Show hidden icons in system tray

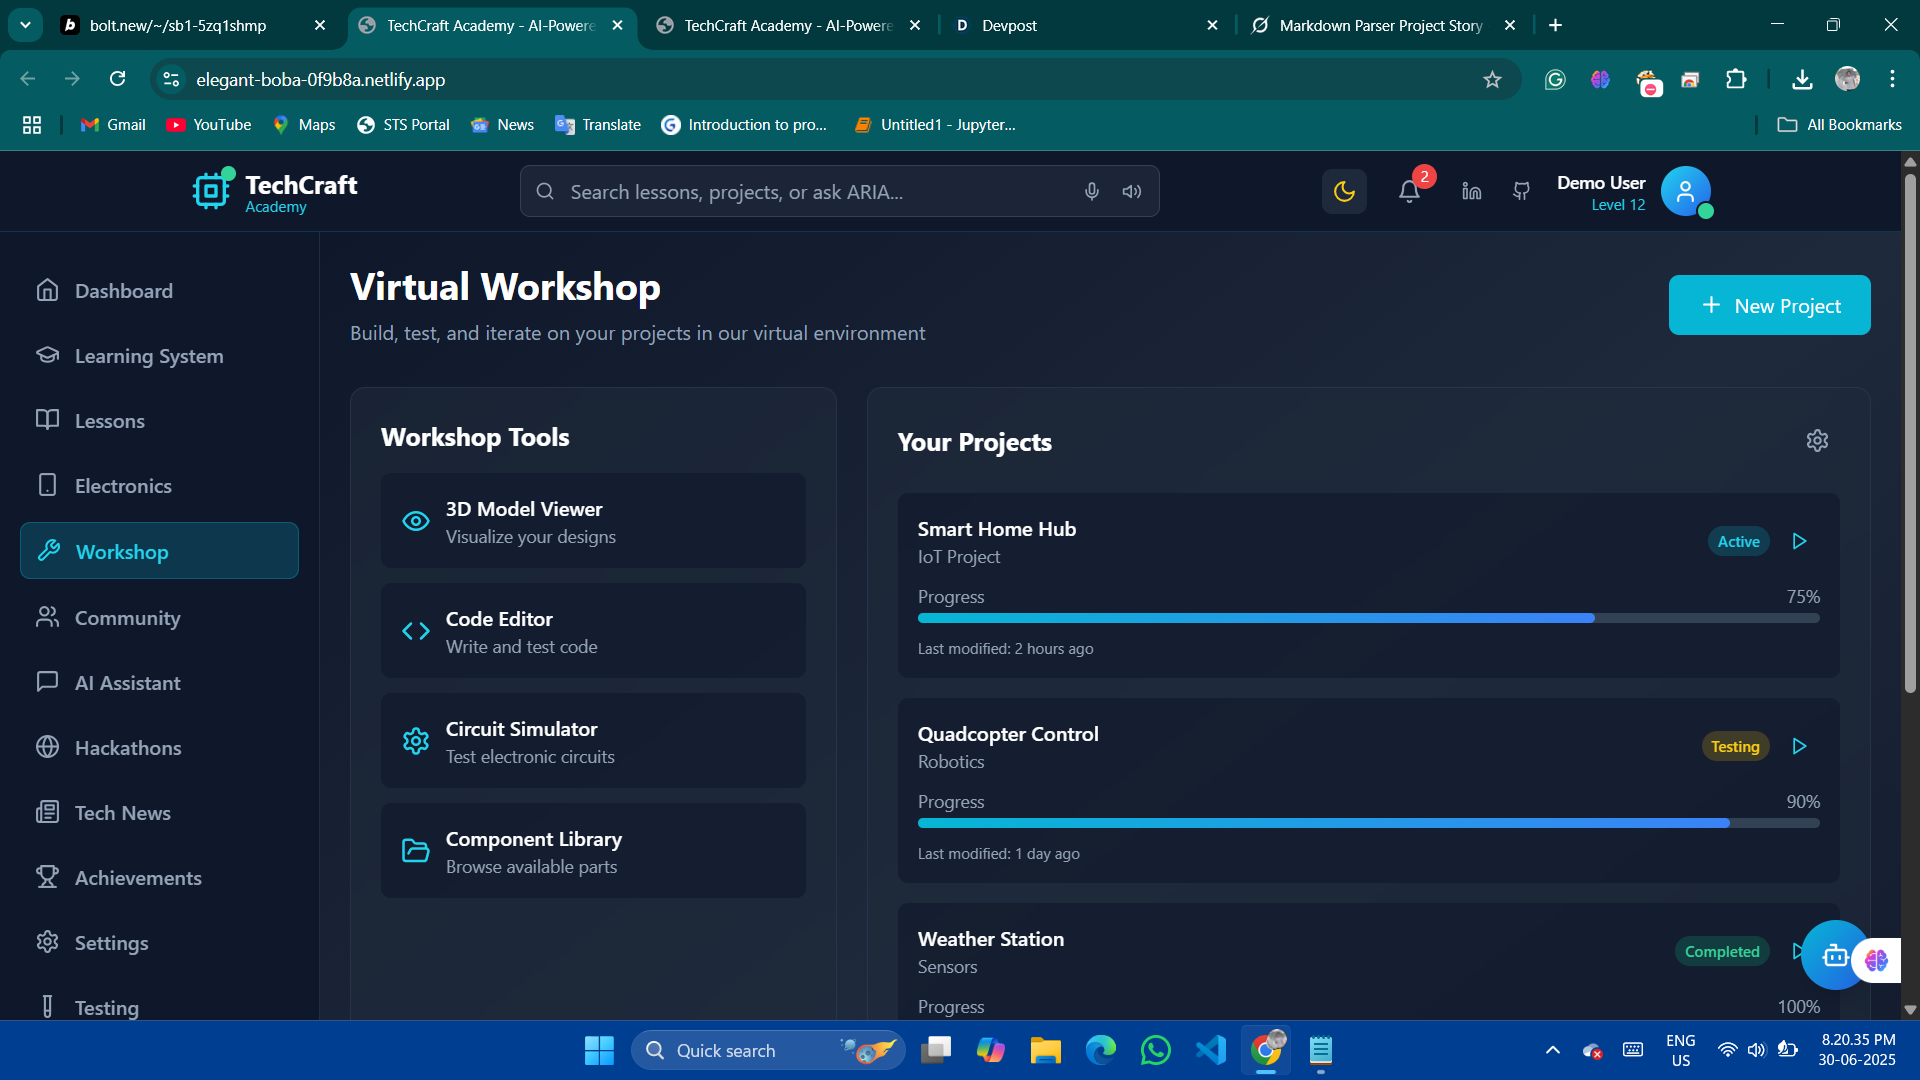click(x=1552, y=1050)
